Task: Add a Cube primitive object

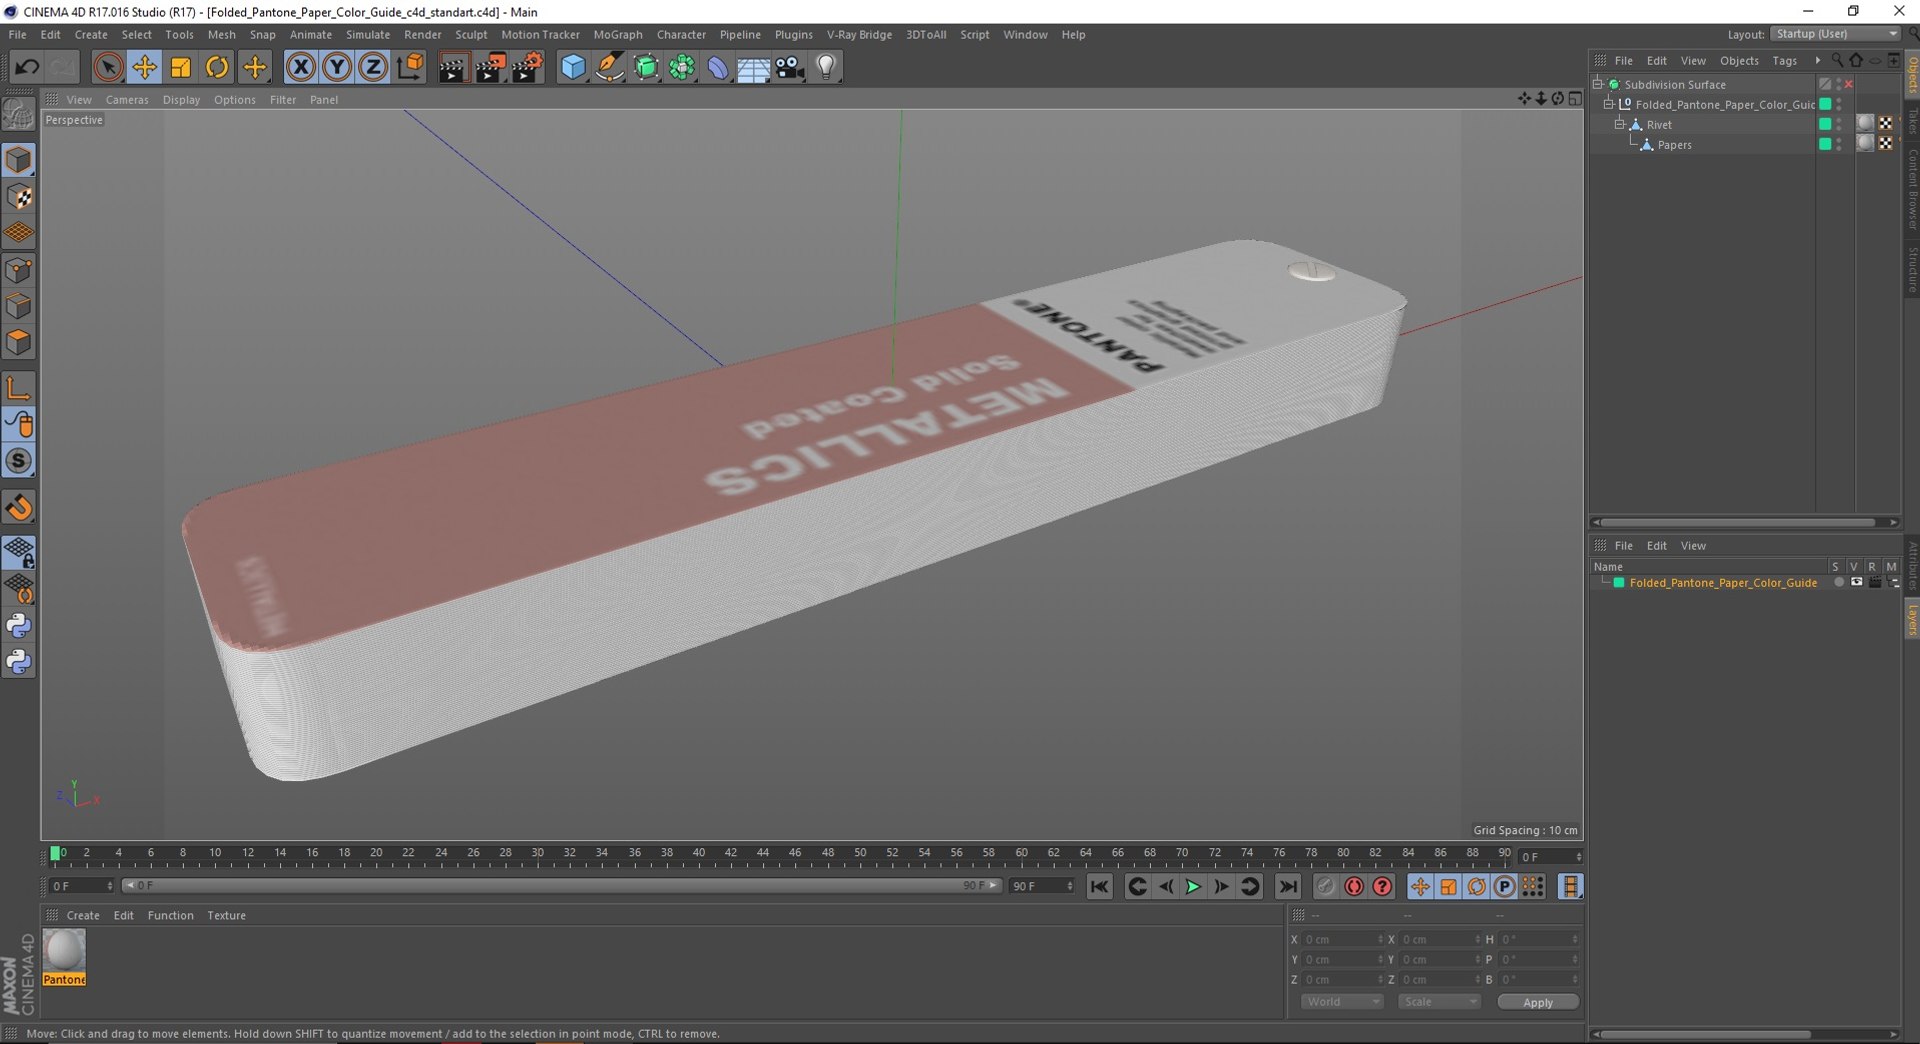Action: click(x=572, y=67)
